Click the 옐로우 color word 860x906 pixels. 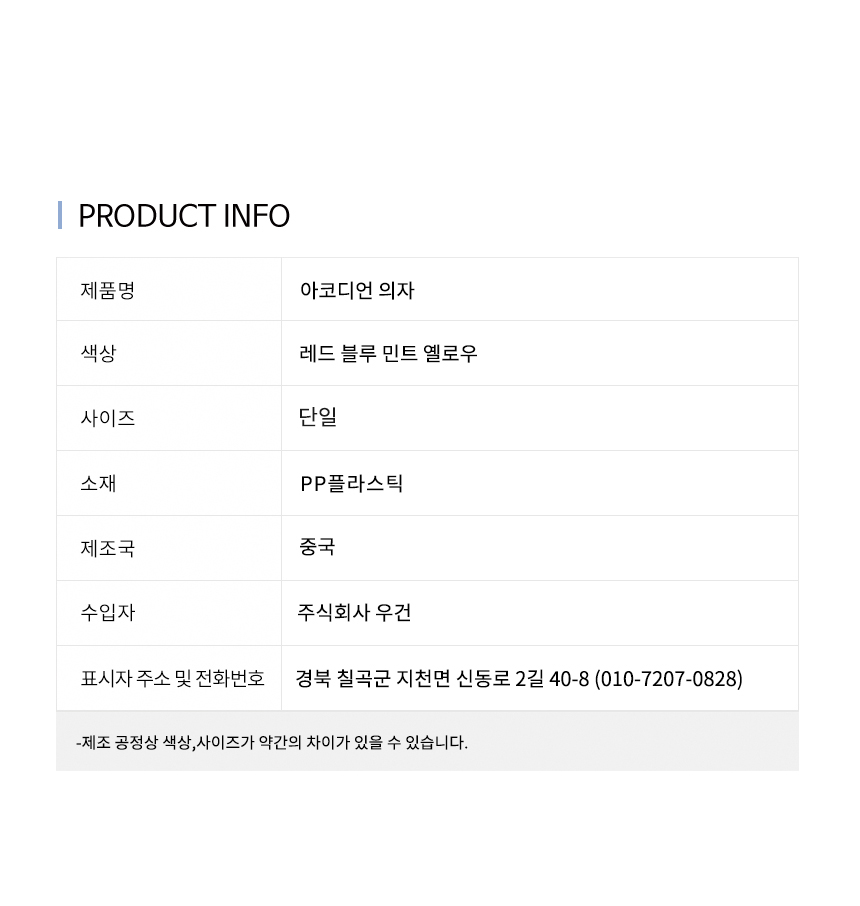tap(451, 353)
